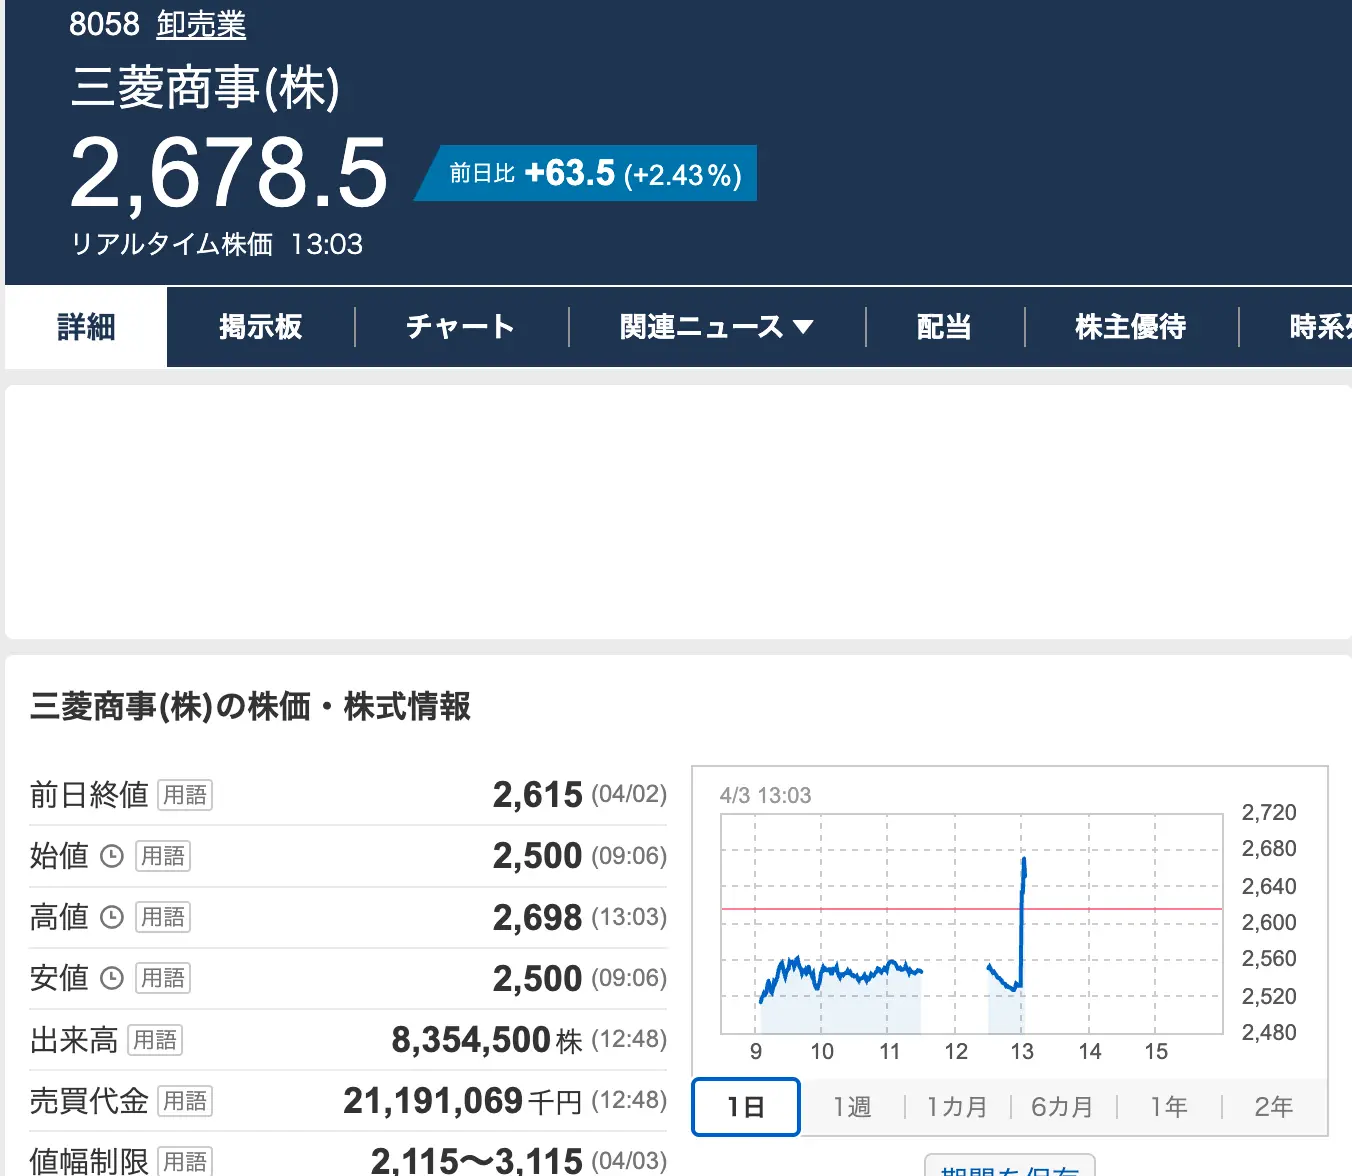
Task: Click the 安値 value 2,500
Action: coord(537,978)
